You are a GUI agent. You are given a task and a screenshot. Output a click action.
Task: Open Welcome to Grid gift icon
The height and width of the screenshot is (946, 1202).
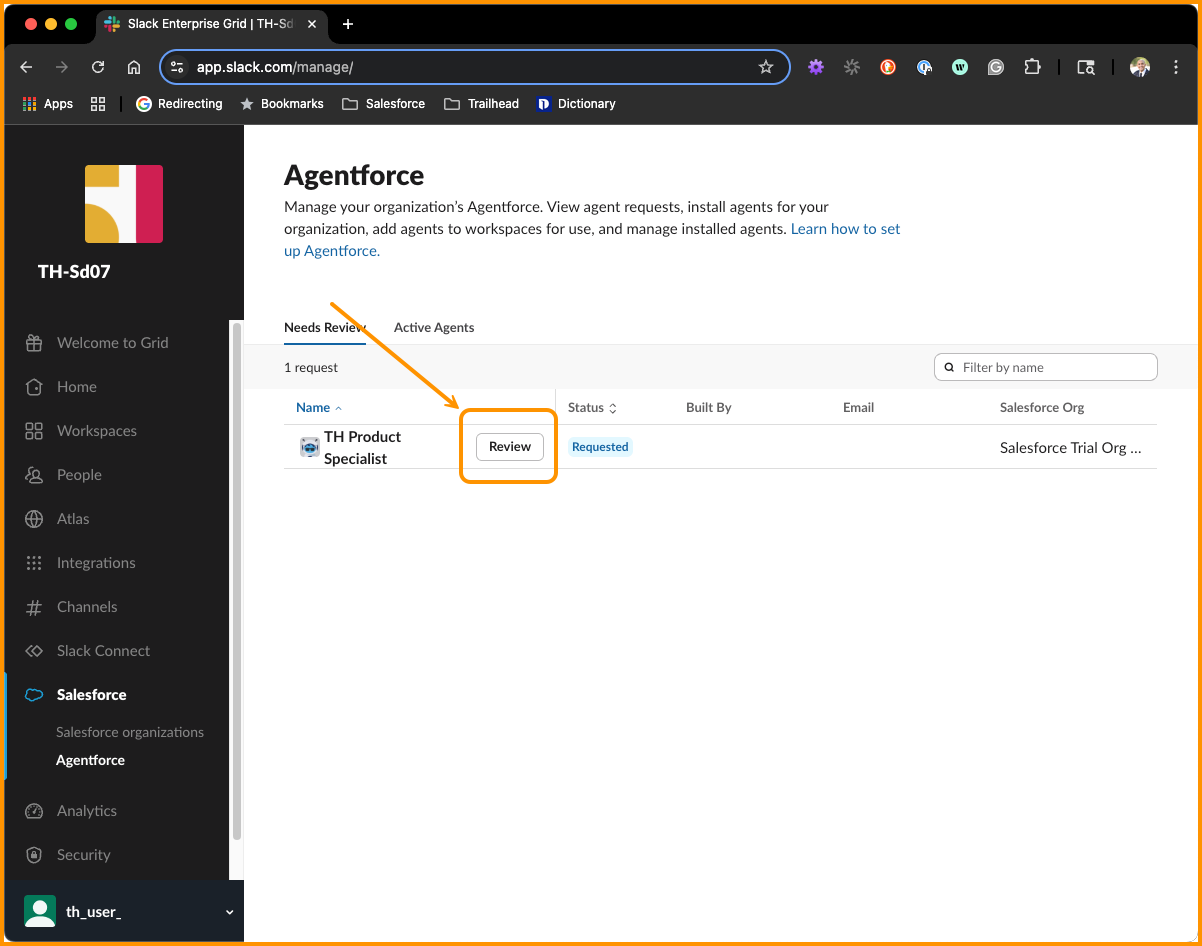coord(34,343)
